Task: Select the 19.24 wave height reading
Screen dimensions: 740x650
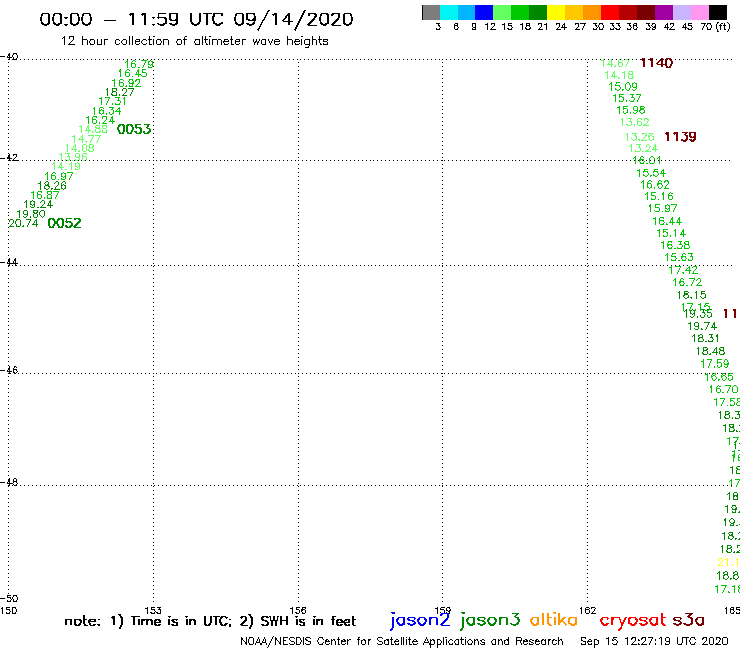Action: 38,205
